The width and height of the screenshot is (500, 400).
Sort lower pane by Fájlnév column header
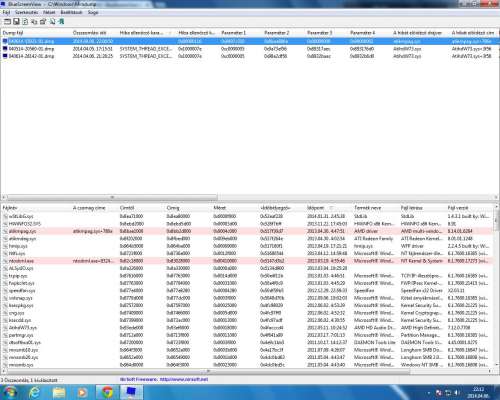(x=36, y=208)
